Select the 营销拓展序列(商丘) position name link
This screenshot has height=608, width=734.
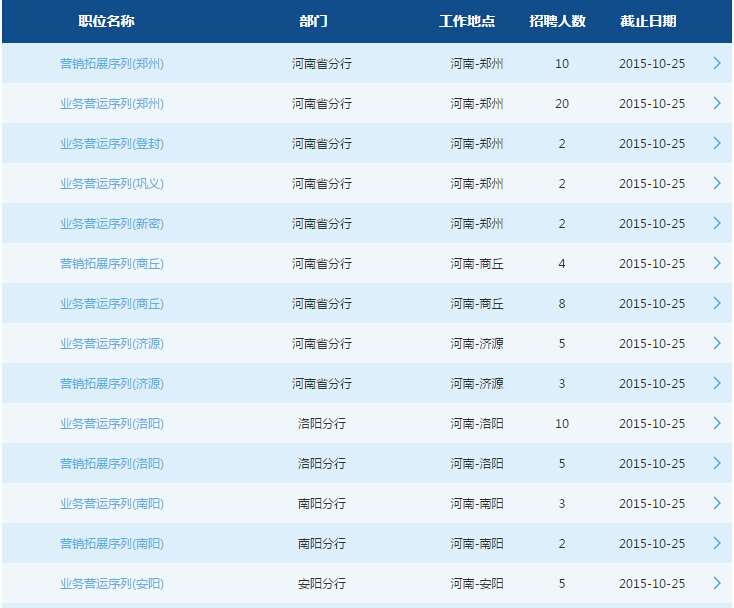click(111, 264)
